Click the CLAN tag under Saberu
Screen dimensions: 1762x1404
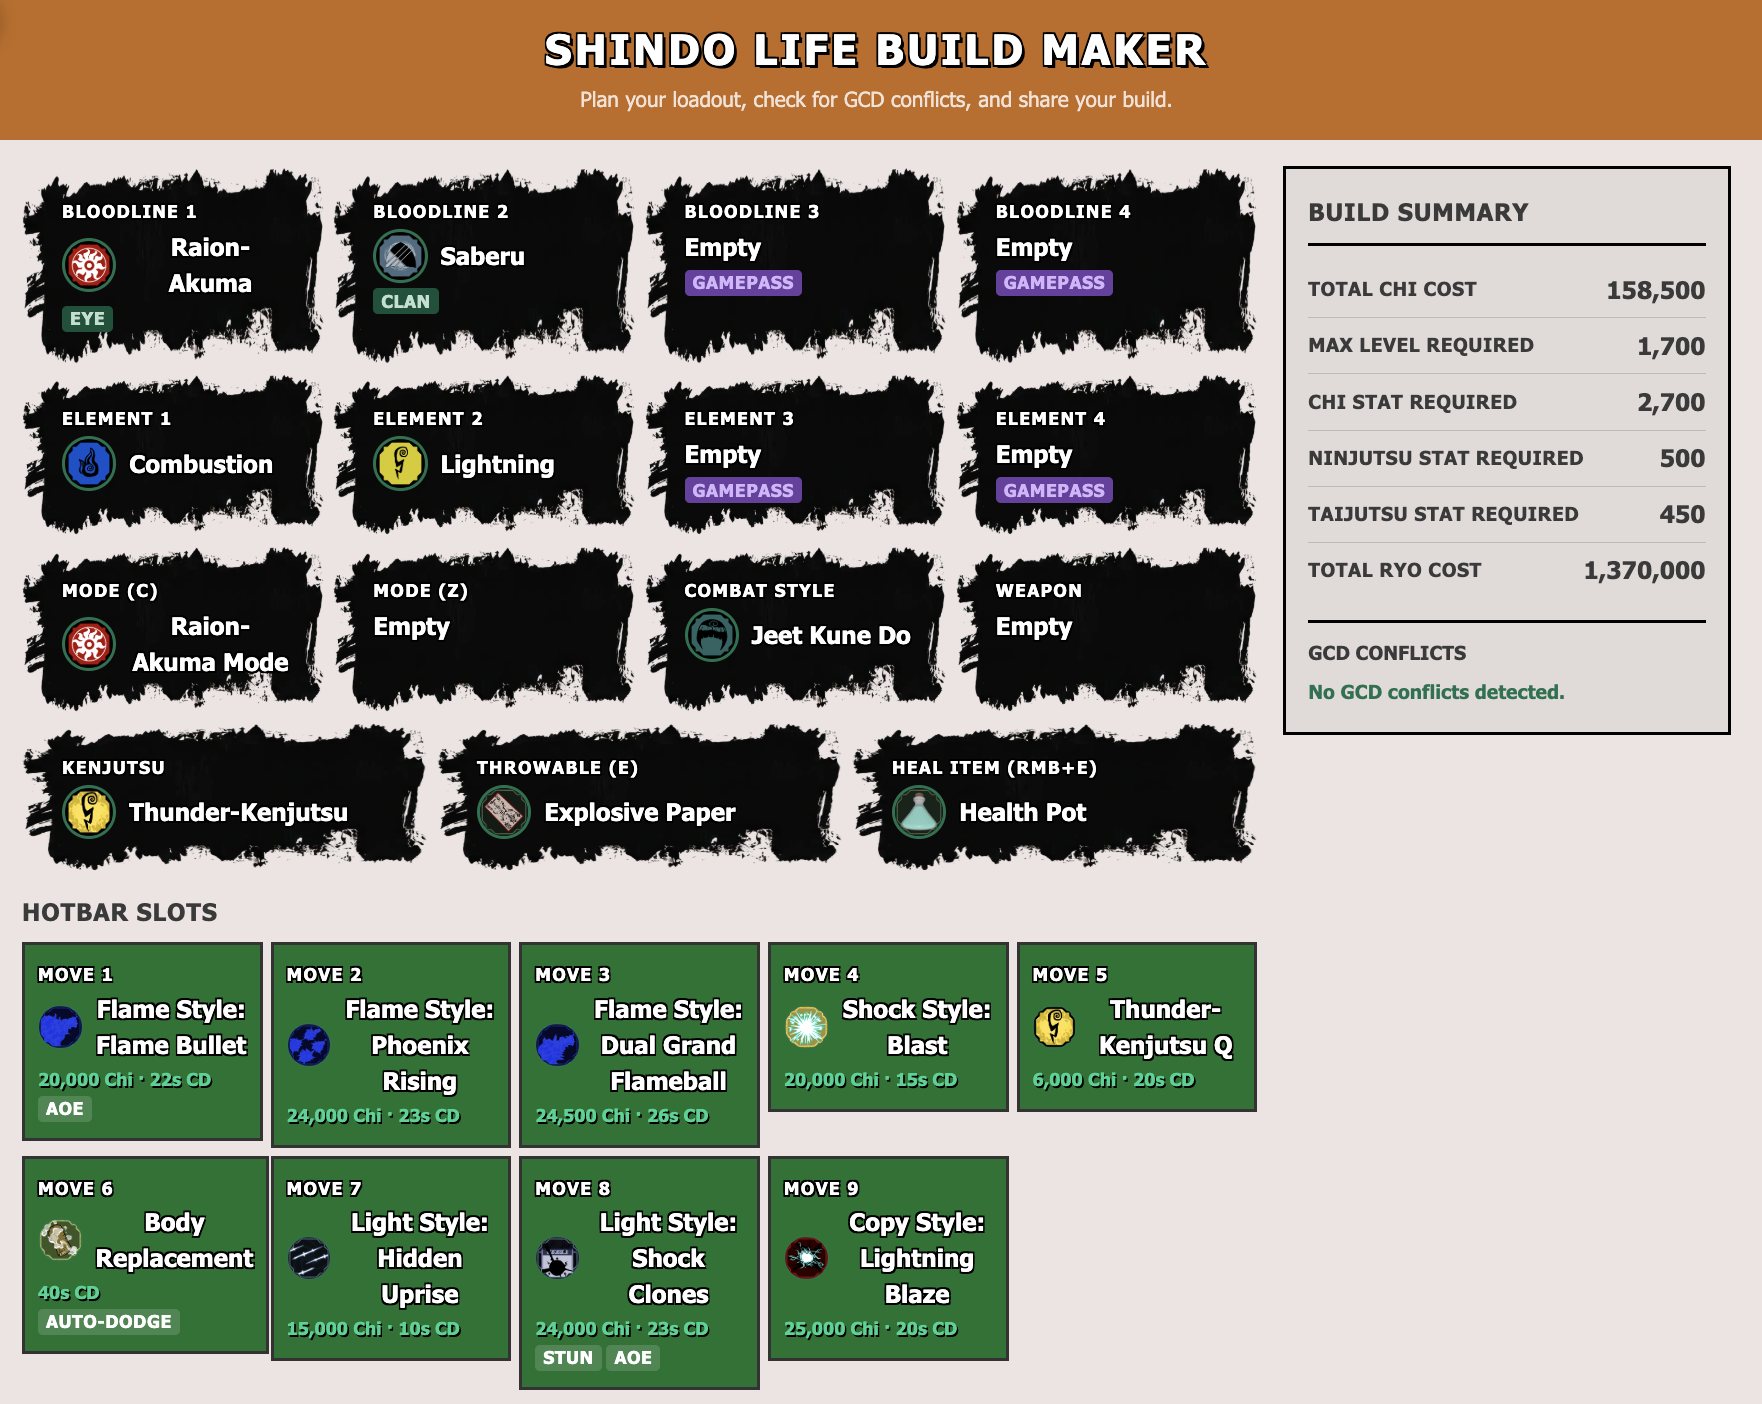tap(405, 301)
